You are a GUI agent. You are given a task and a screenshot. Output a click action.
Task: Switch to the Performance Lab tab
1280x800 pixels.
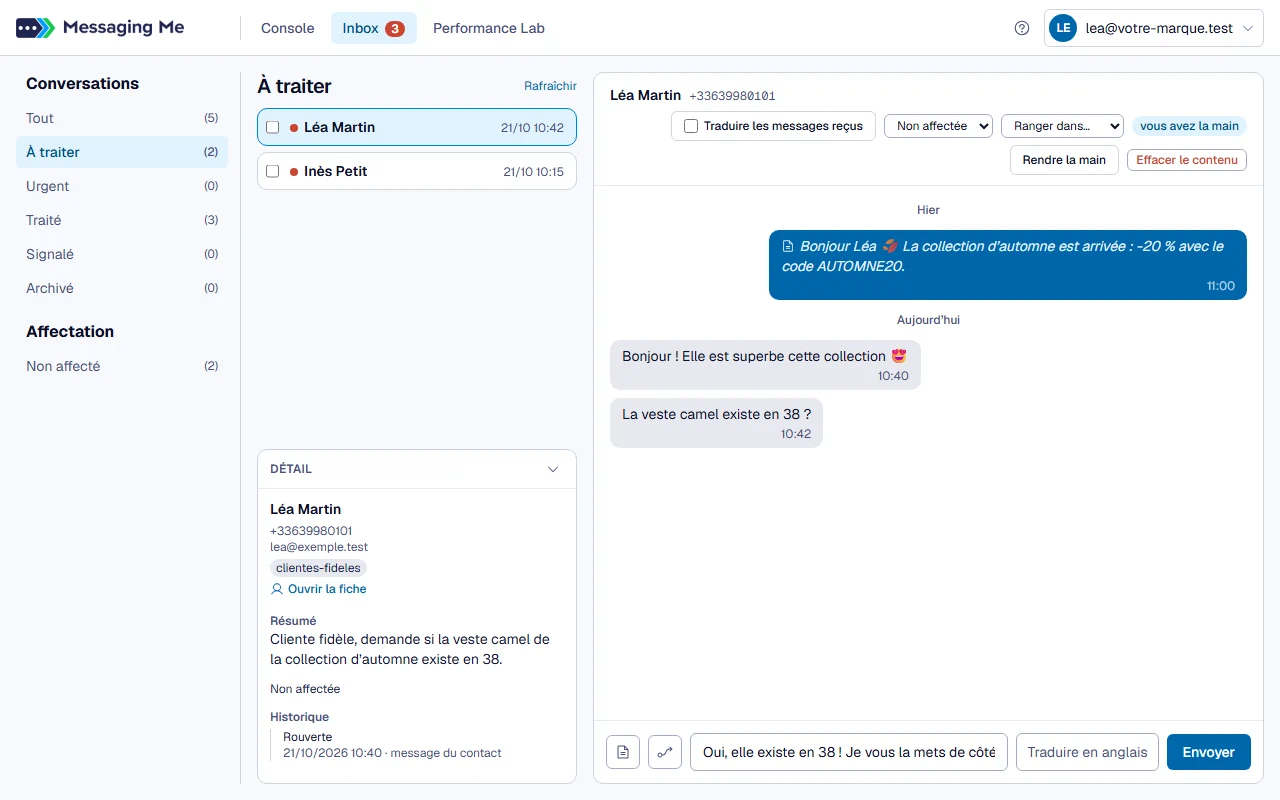click(489, 28)
